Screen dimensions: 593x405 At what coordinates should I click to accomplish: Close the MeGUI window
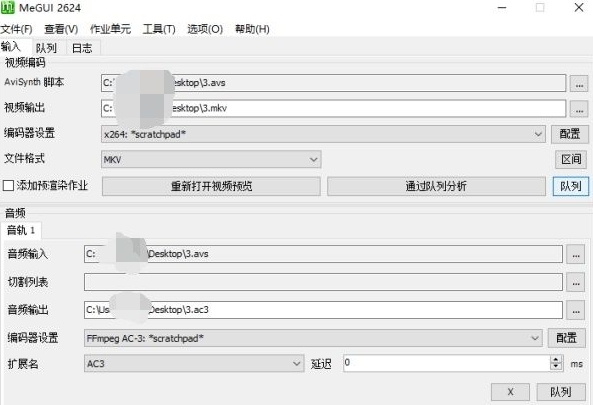(579, 8)
